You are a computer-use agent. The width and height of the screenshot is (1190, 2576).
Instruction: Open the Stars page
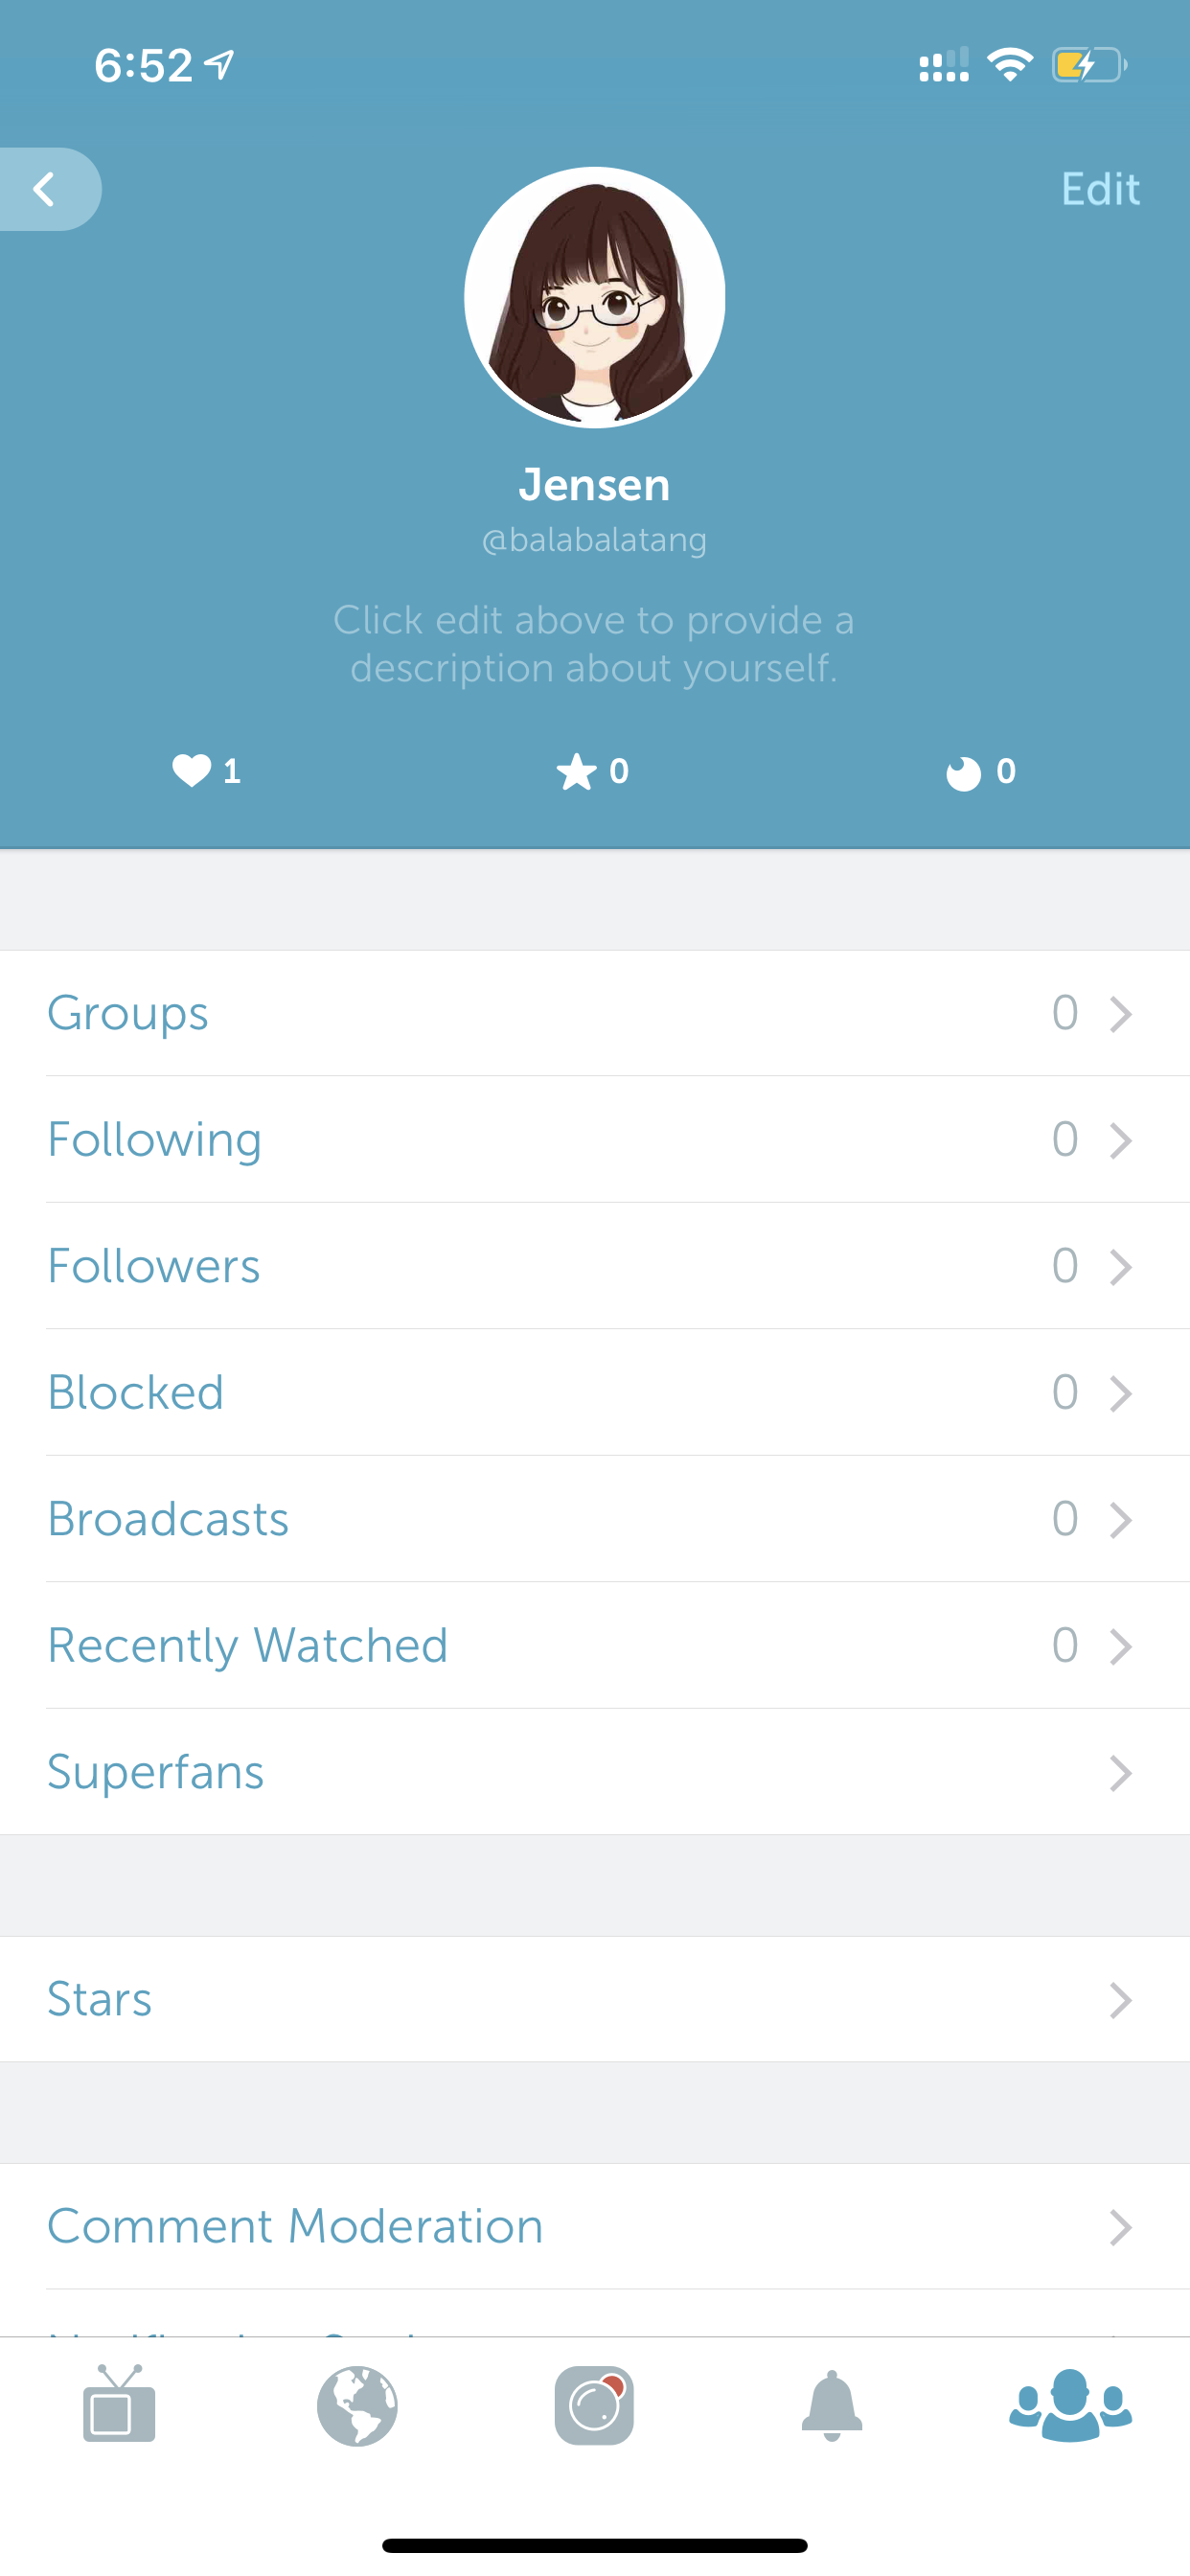(595, 2000)
